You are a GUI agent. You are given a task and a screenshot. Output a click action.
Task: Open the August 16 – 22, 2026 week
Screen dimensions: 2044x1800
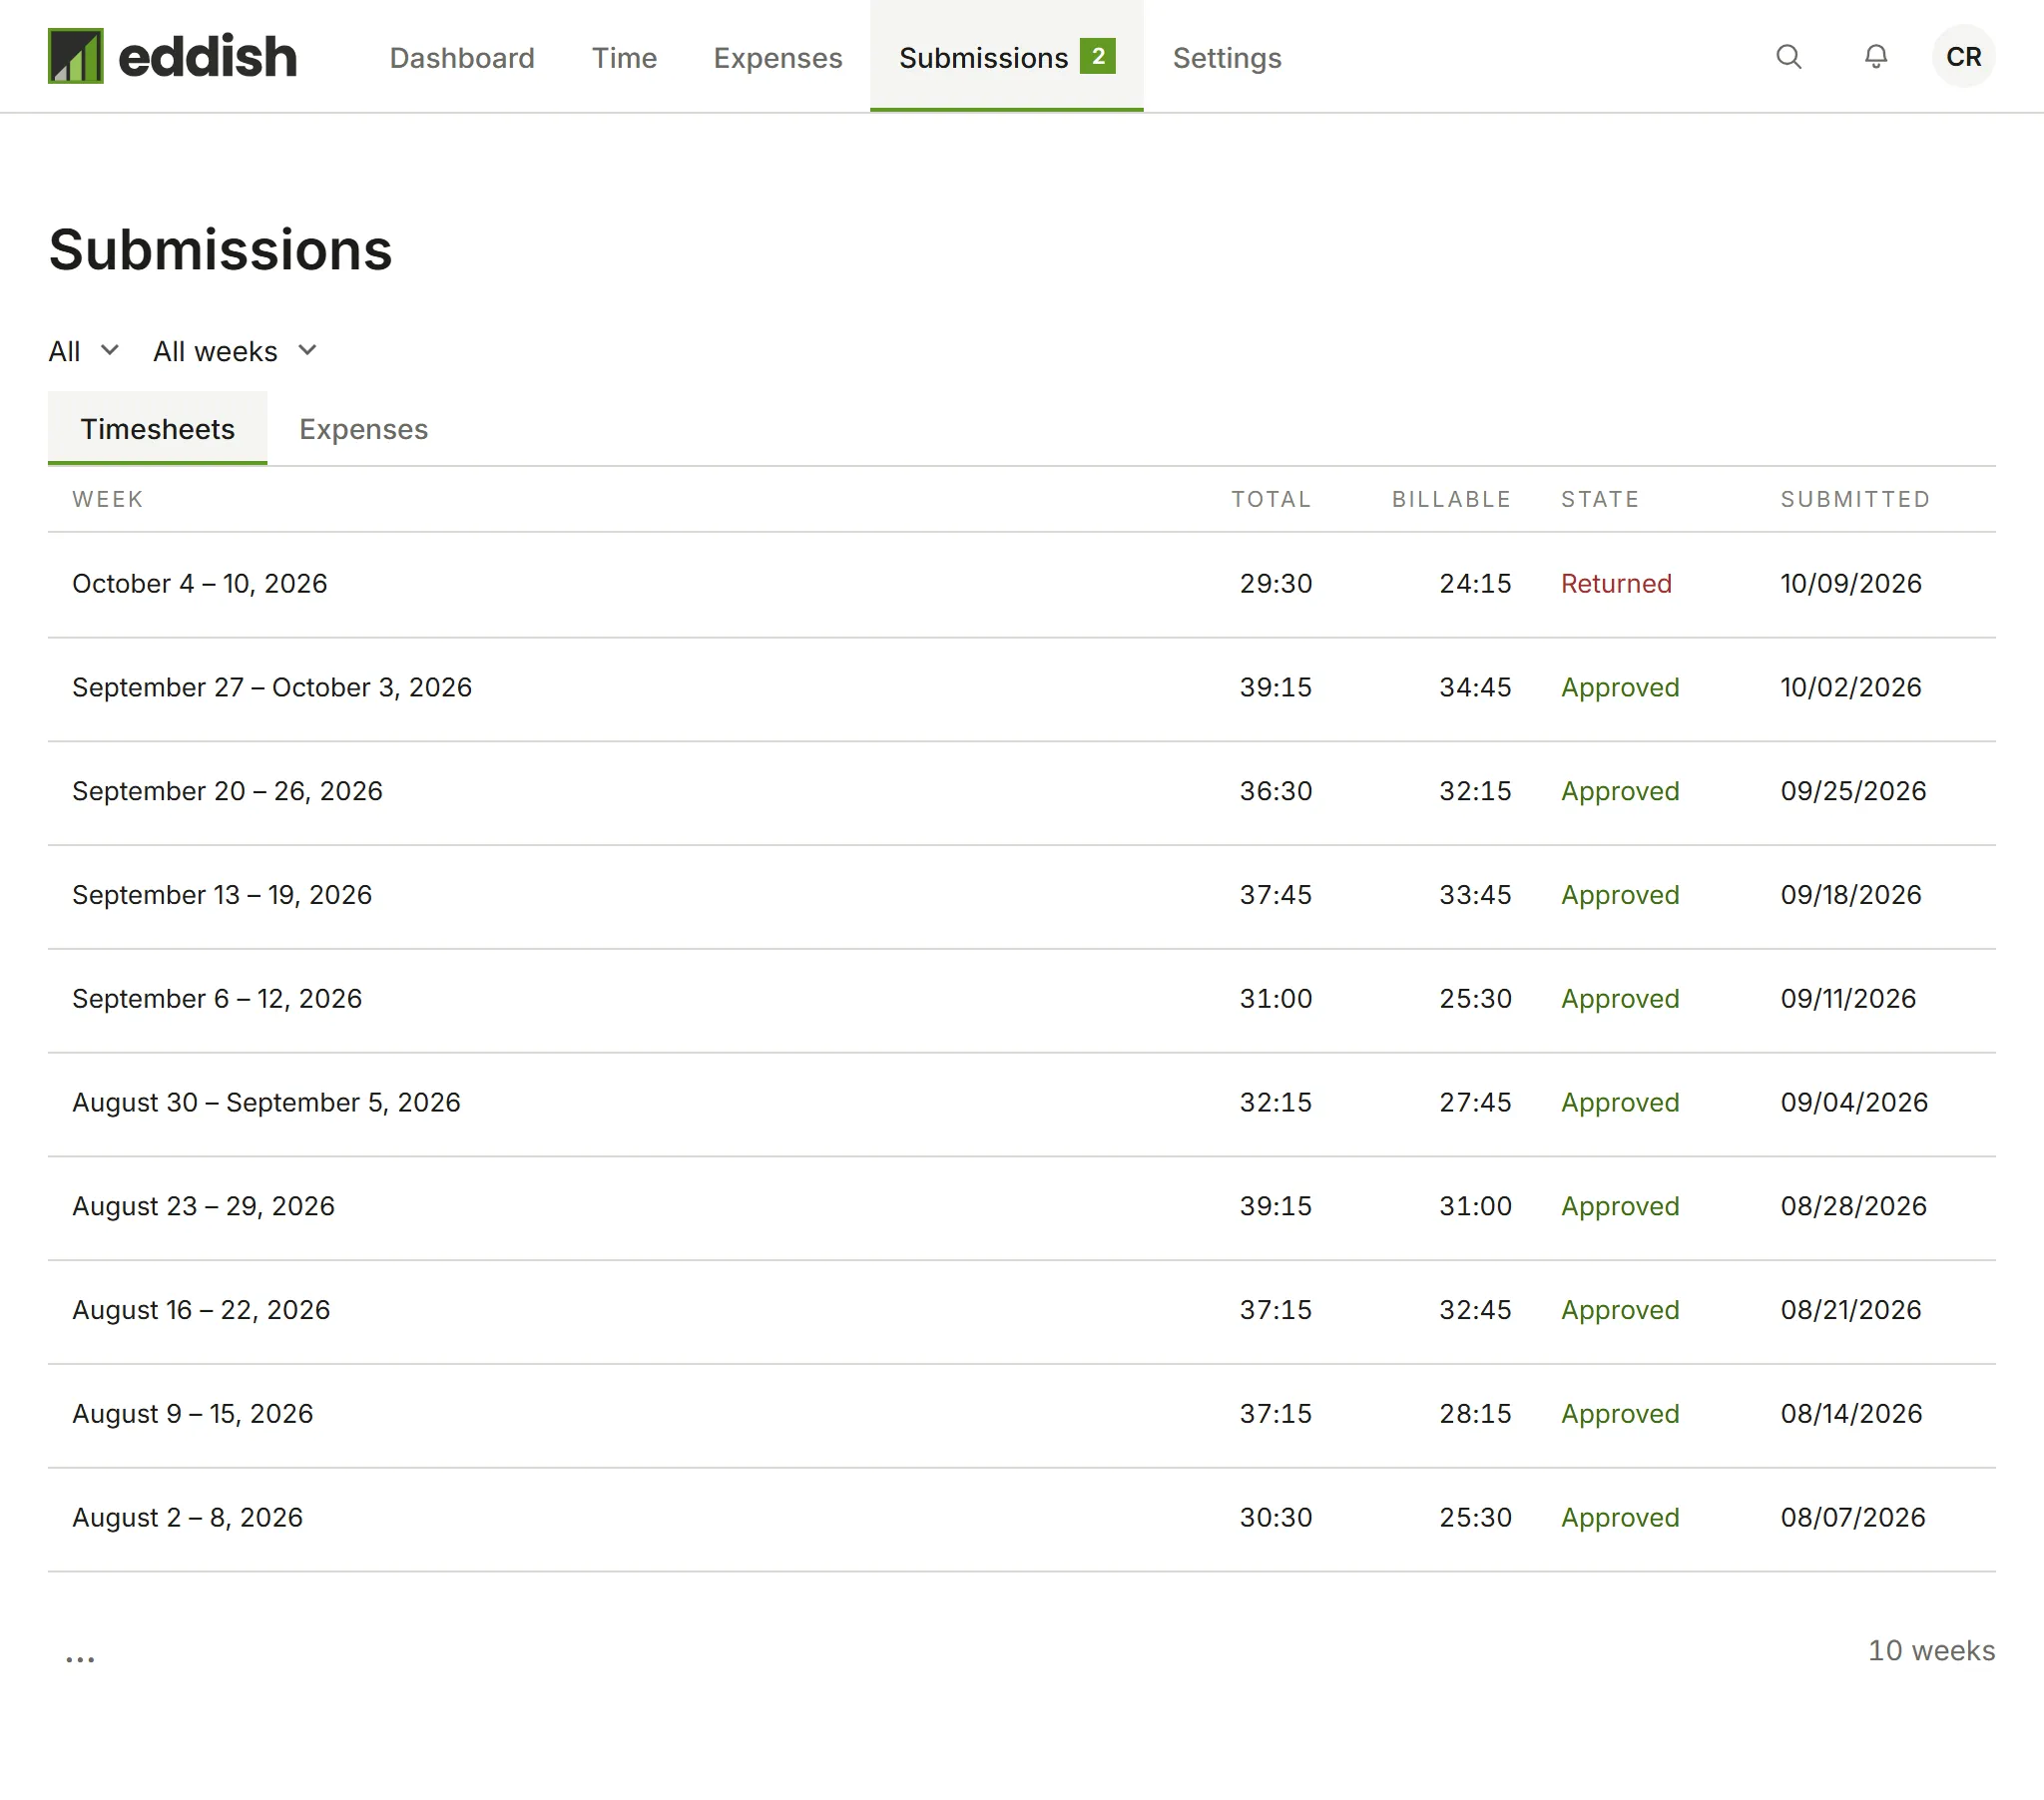point(1021,1312)
